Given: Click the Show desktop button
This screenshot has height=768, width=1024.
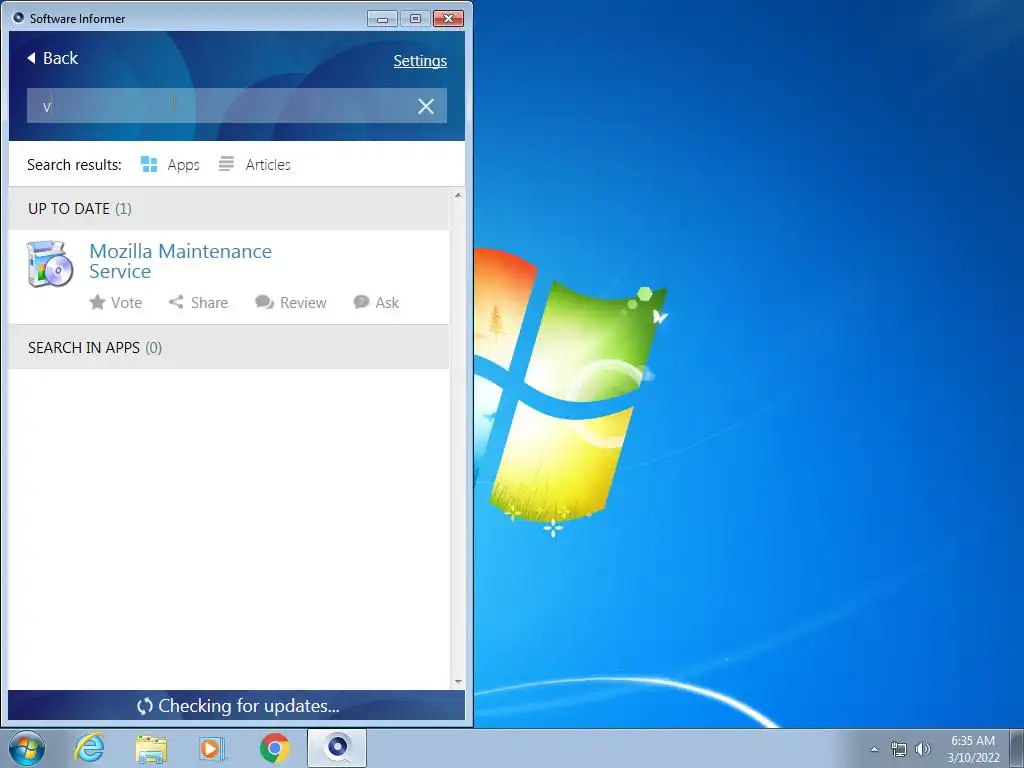Looking at the screenshot, I should 1017,748.
